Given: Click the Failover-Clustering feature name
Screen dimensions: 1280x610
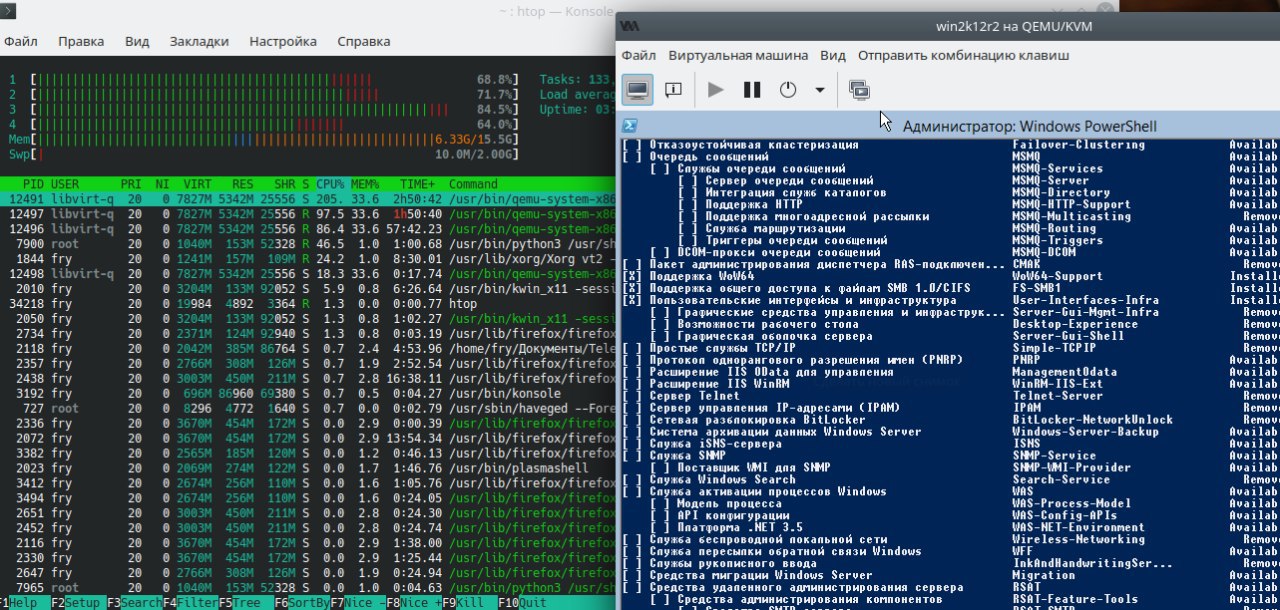Looking at the screenshot, I should pyautogui.click(x=1078, y=145).
